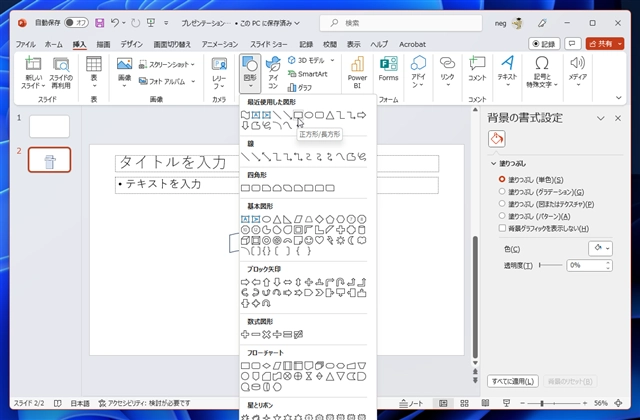Viewport: 640px width, 420px height.
Task: Open the Forms insert icon
Action: [x=388, y=69]
